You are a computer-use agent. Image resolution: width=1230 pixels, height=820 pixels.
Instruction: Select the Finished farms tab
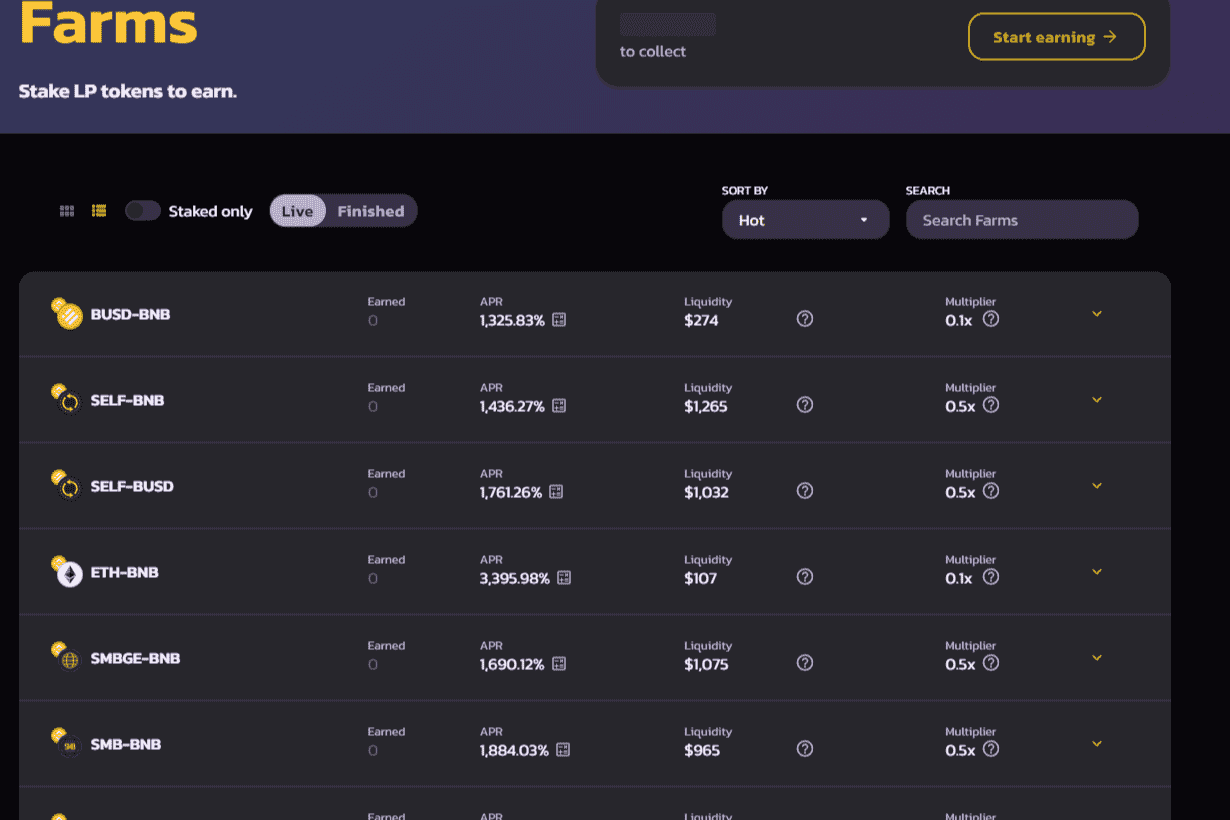click(371, 211)
